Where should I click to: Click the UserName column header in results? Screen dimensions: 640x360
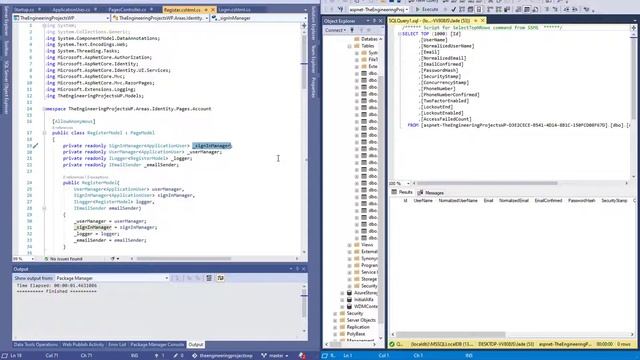[x=423, y=200]
